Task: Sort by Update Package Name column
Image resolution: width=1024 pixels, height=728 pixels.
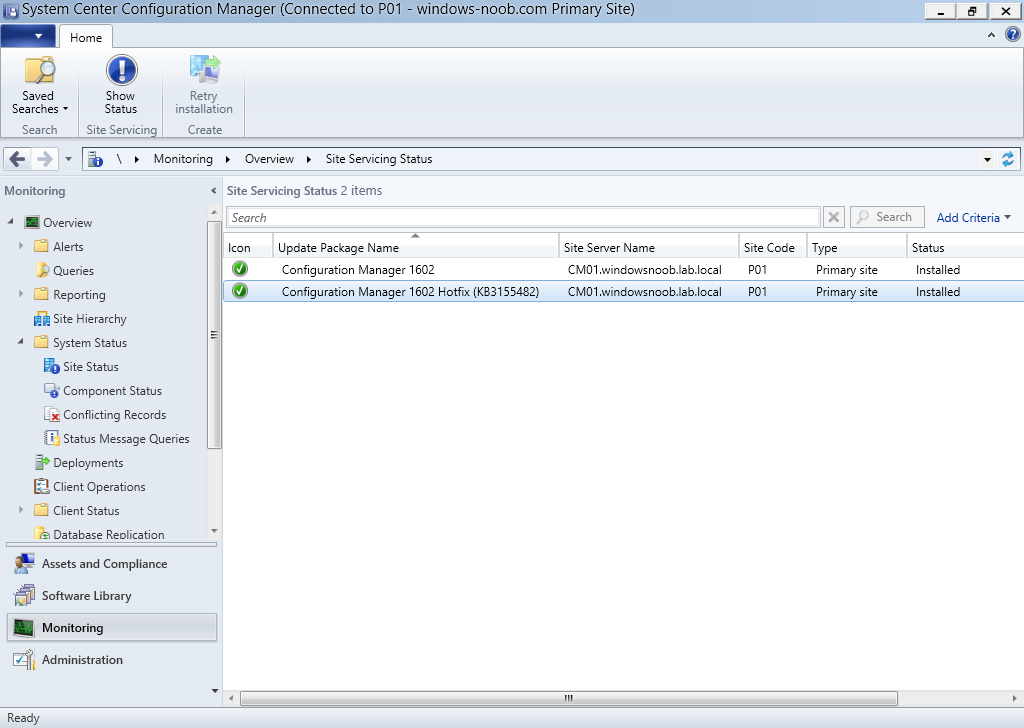Action: (415, 247)
